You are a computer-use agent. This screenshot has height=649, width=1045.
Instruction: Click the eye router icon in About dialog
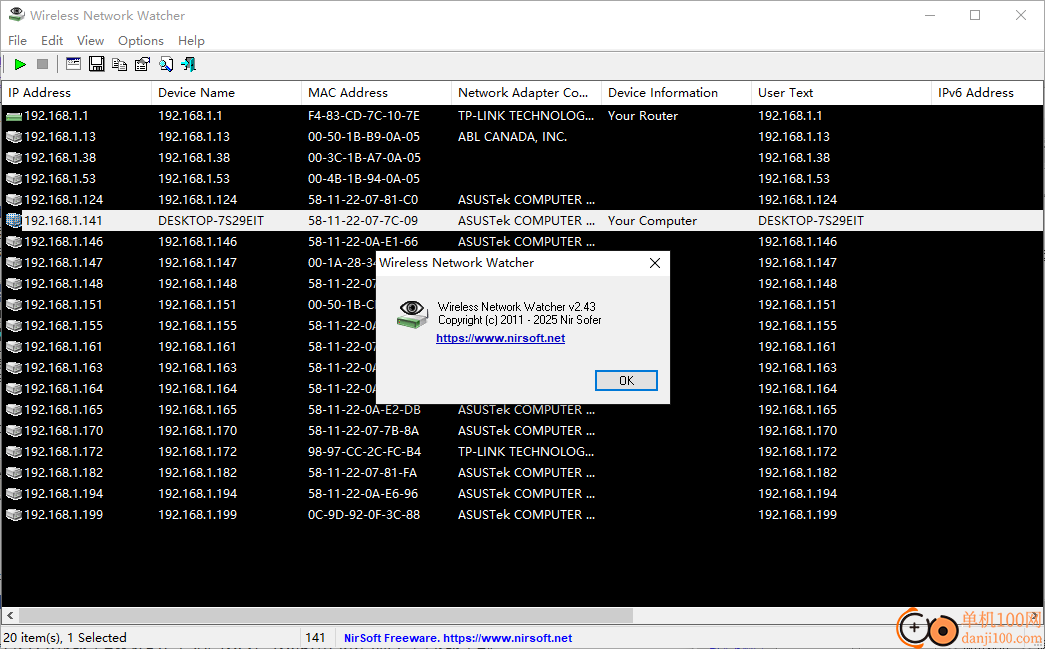point(413,315)
